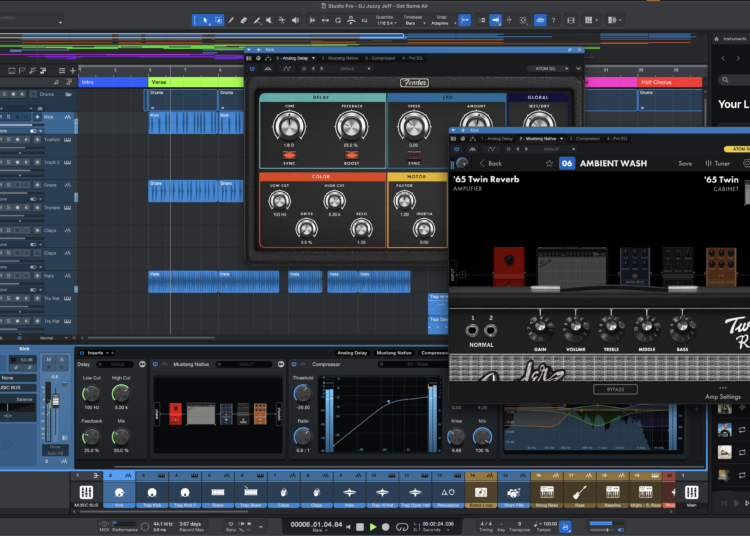Click the Snare channel icon
The width and height of the screenshot is (750, 536).
[218, 492]
